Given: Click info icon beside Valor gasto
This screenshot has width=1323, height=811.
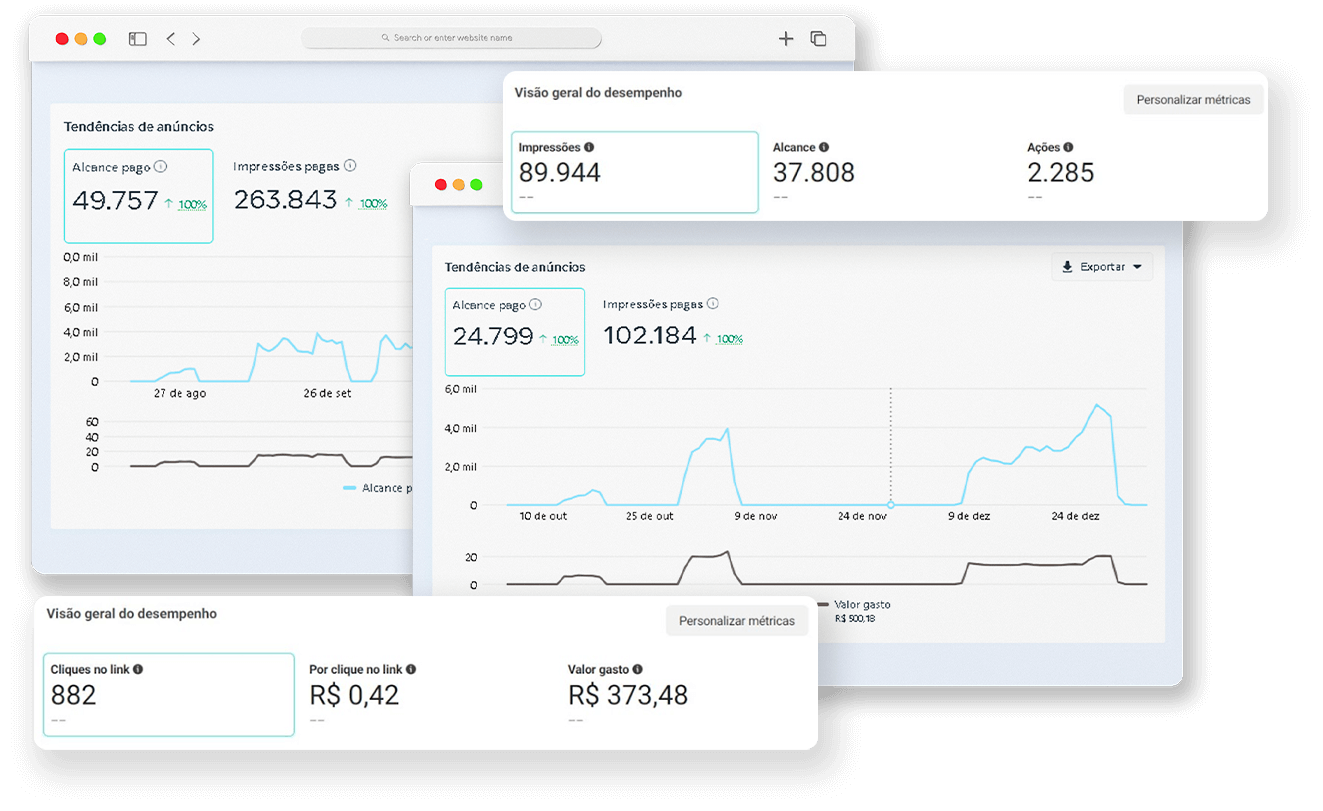Looking at the screenshot, I should pos(638,669).
